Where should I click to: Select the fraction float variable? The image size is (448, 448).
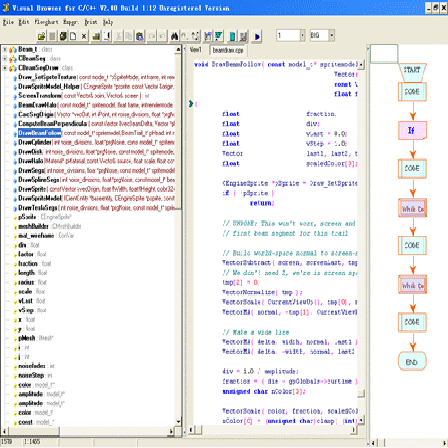click(28, 264)
